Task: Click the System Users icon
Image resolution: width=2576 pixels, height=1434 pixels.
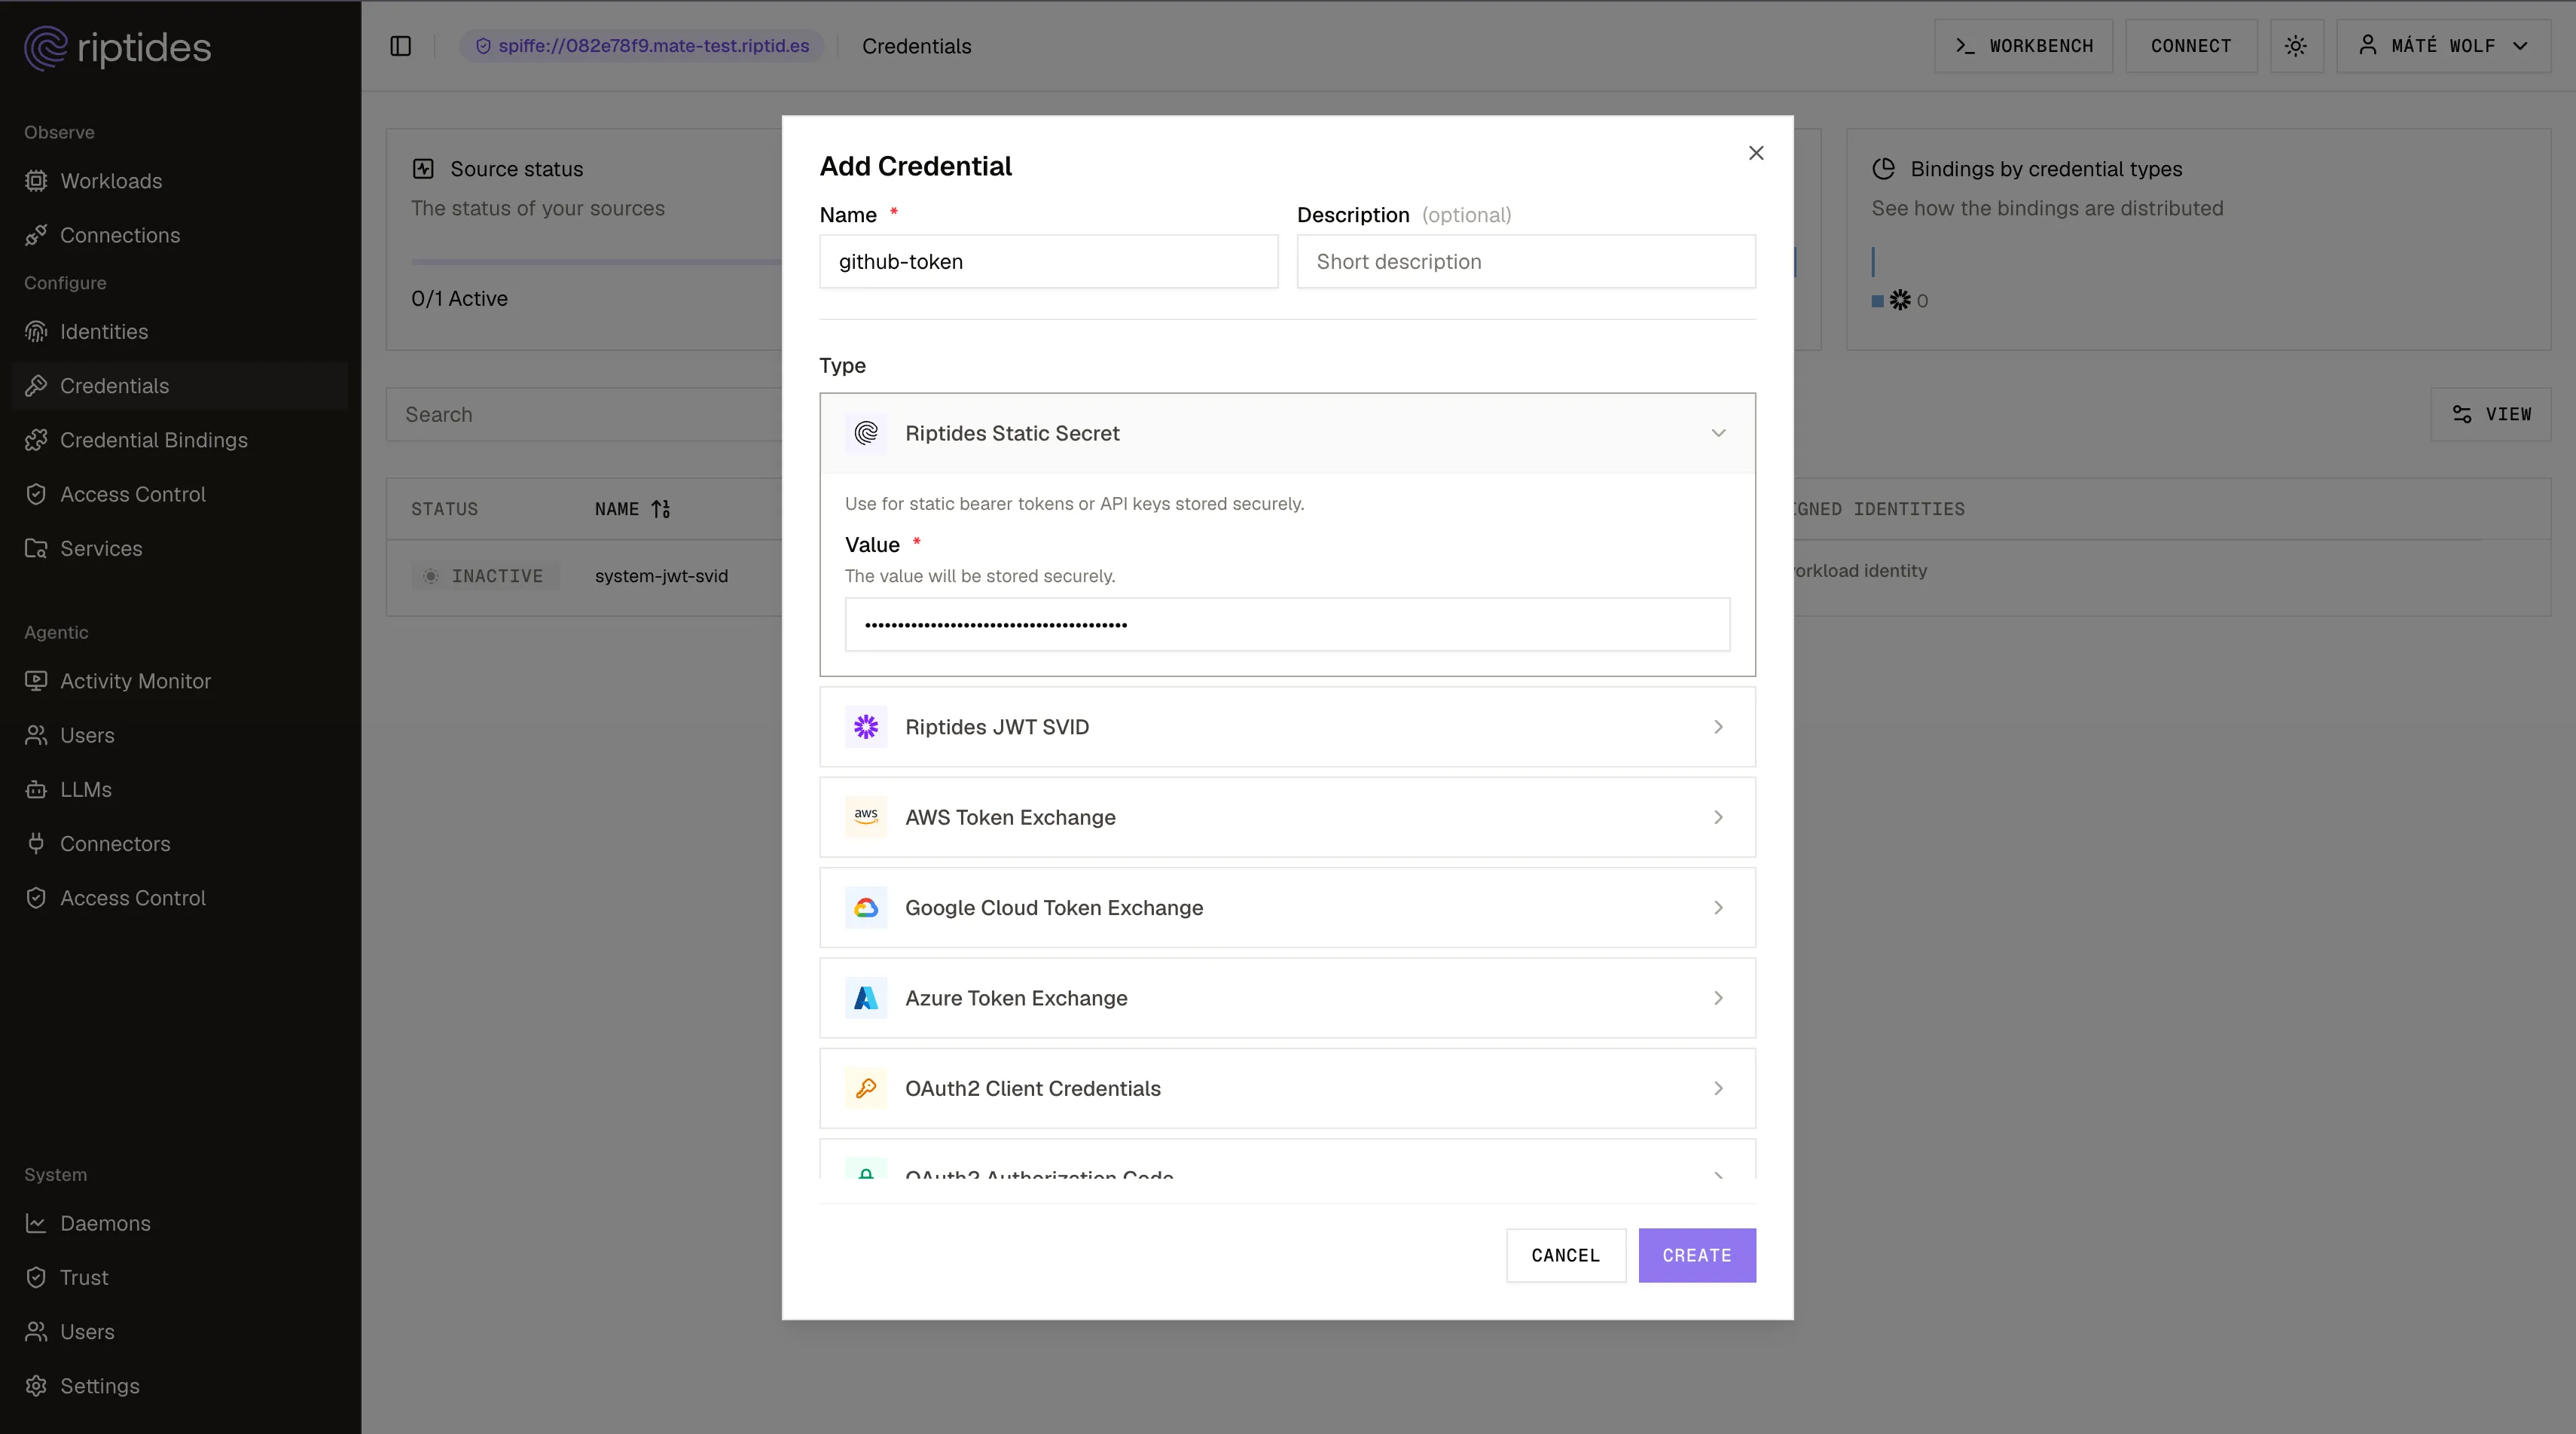Action: tap(36, 1331)
